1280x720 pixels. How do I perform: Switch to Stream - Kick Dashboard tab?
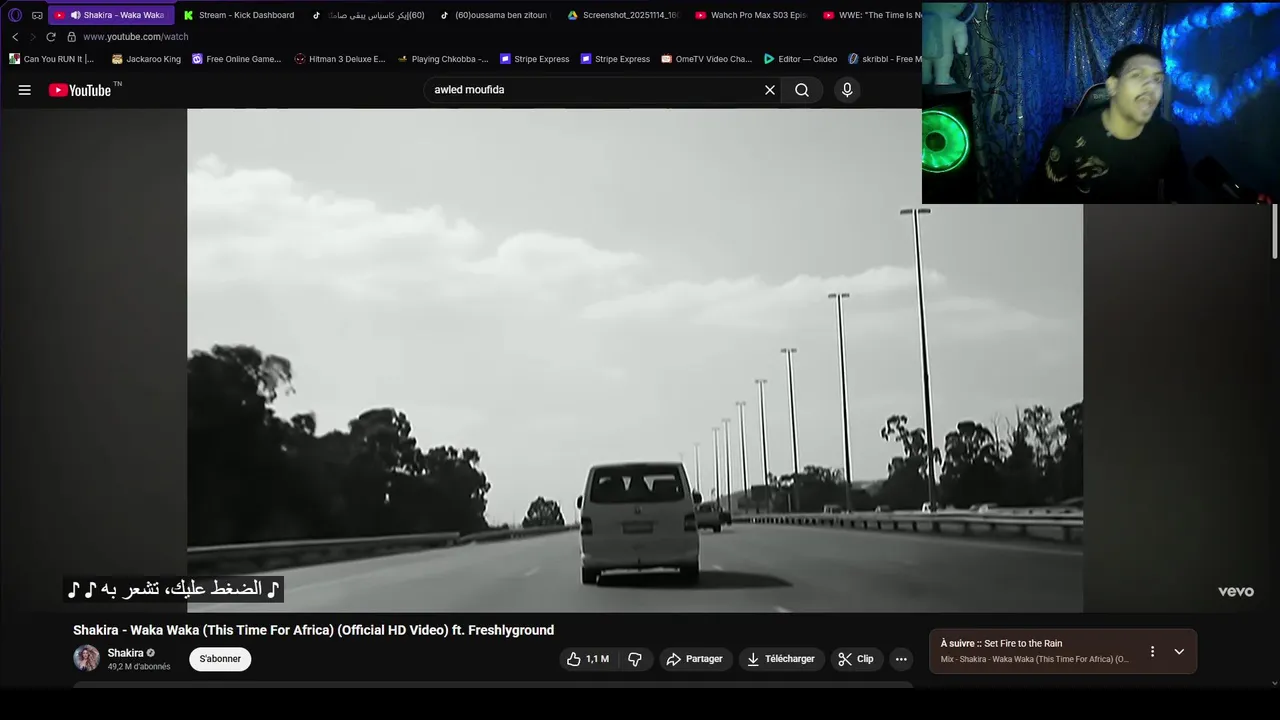(240, 15)
